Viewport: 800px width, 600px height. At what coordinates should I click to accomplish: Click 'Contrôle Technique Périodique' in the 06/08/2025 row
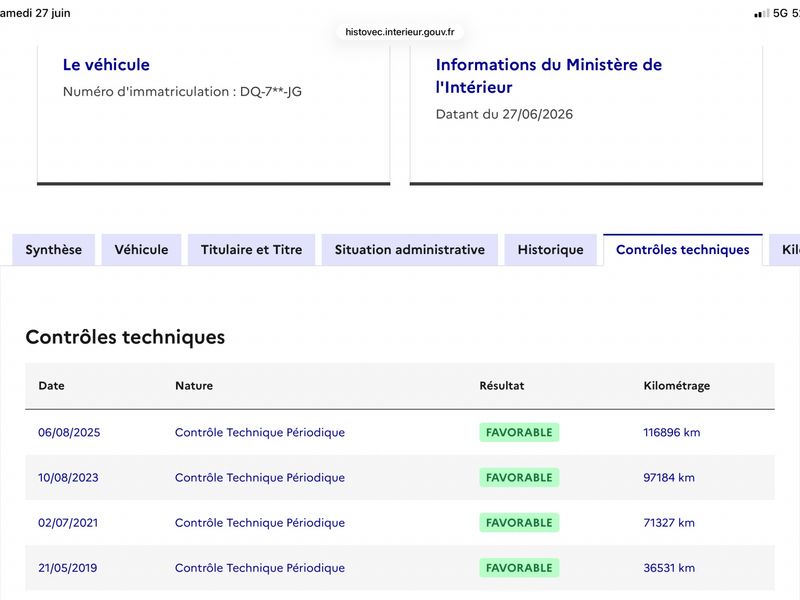[x=260, y=433]
